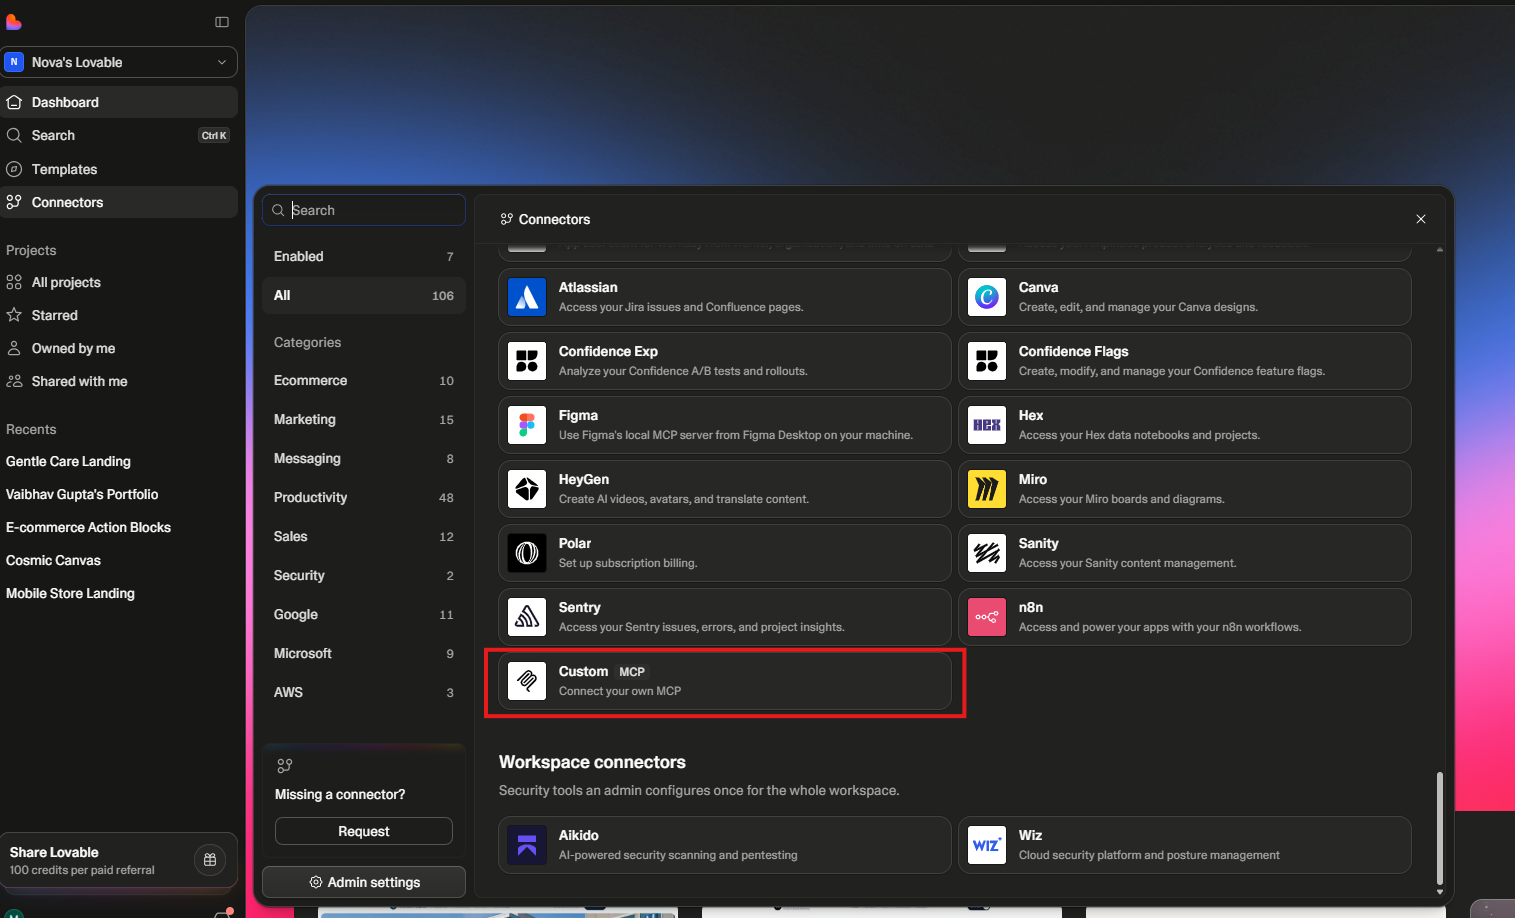Click the Polar connector icon
The height and width of the screenshot is (918, 1515).
coord(527,553)
